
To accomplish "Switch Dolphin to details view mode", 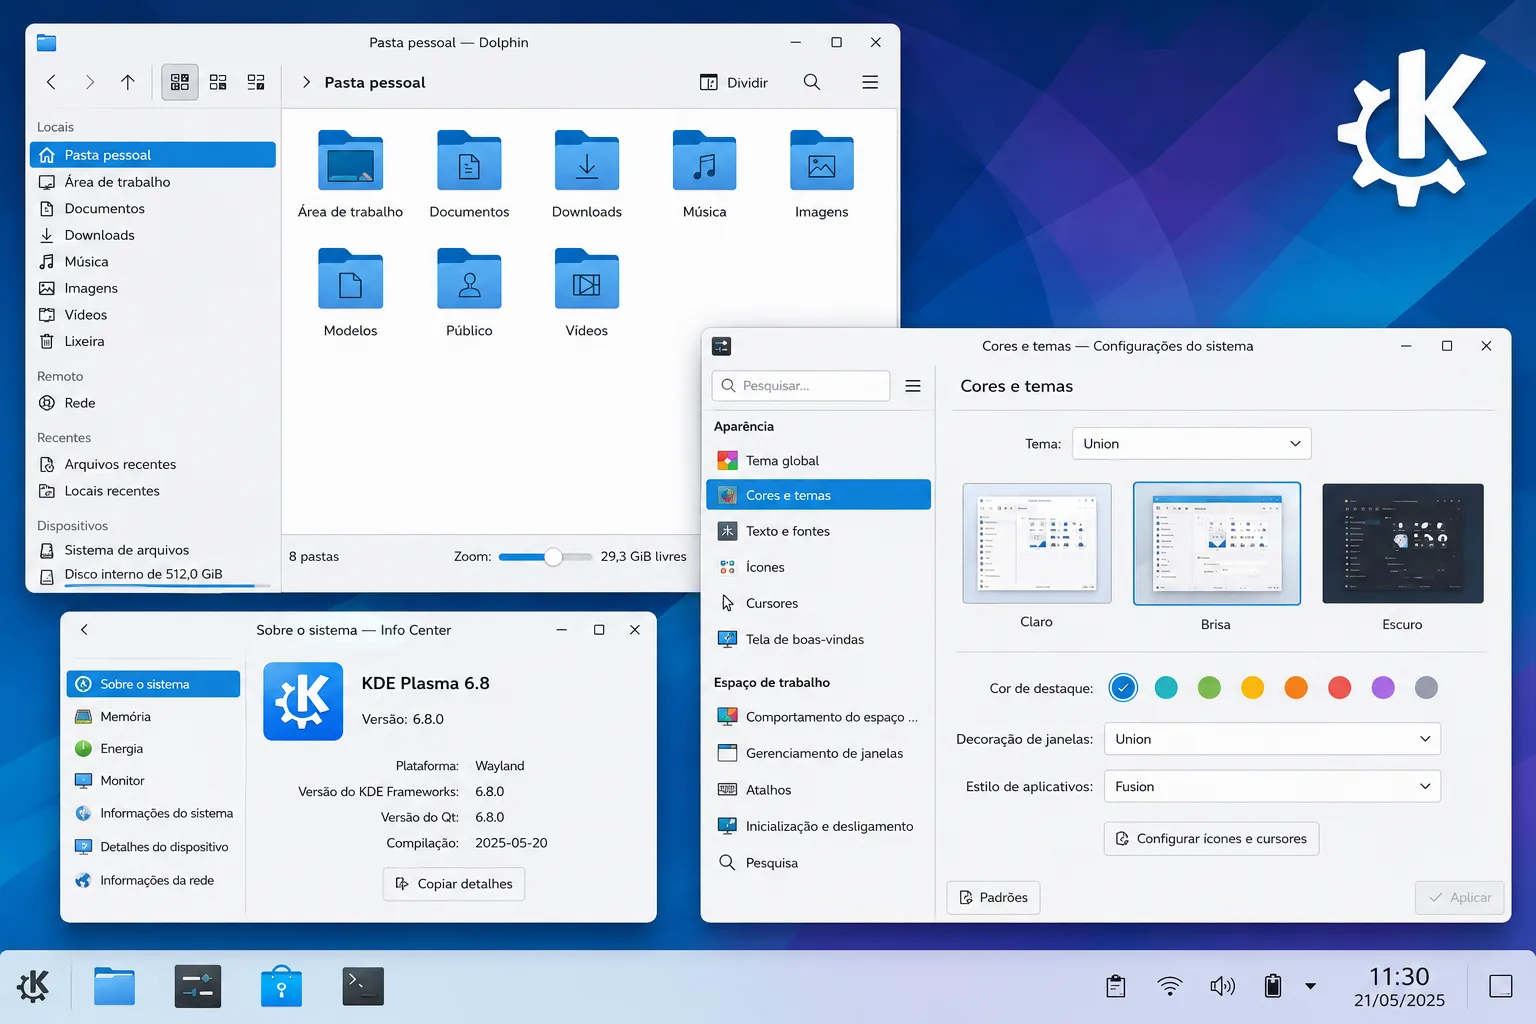I will (256, 82).
